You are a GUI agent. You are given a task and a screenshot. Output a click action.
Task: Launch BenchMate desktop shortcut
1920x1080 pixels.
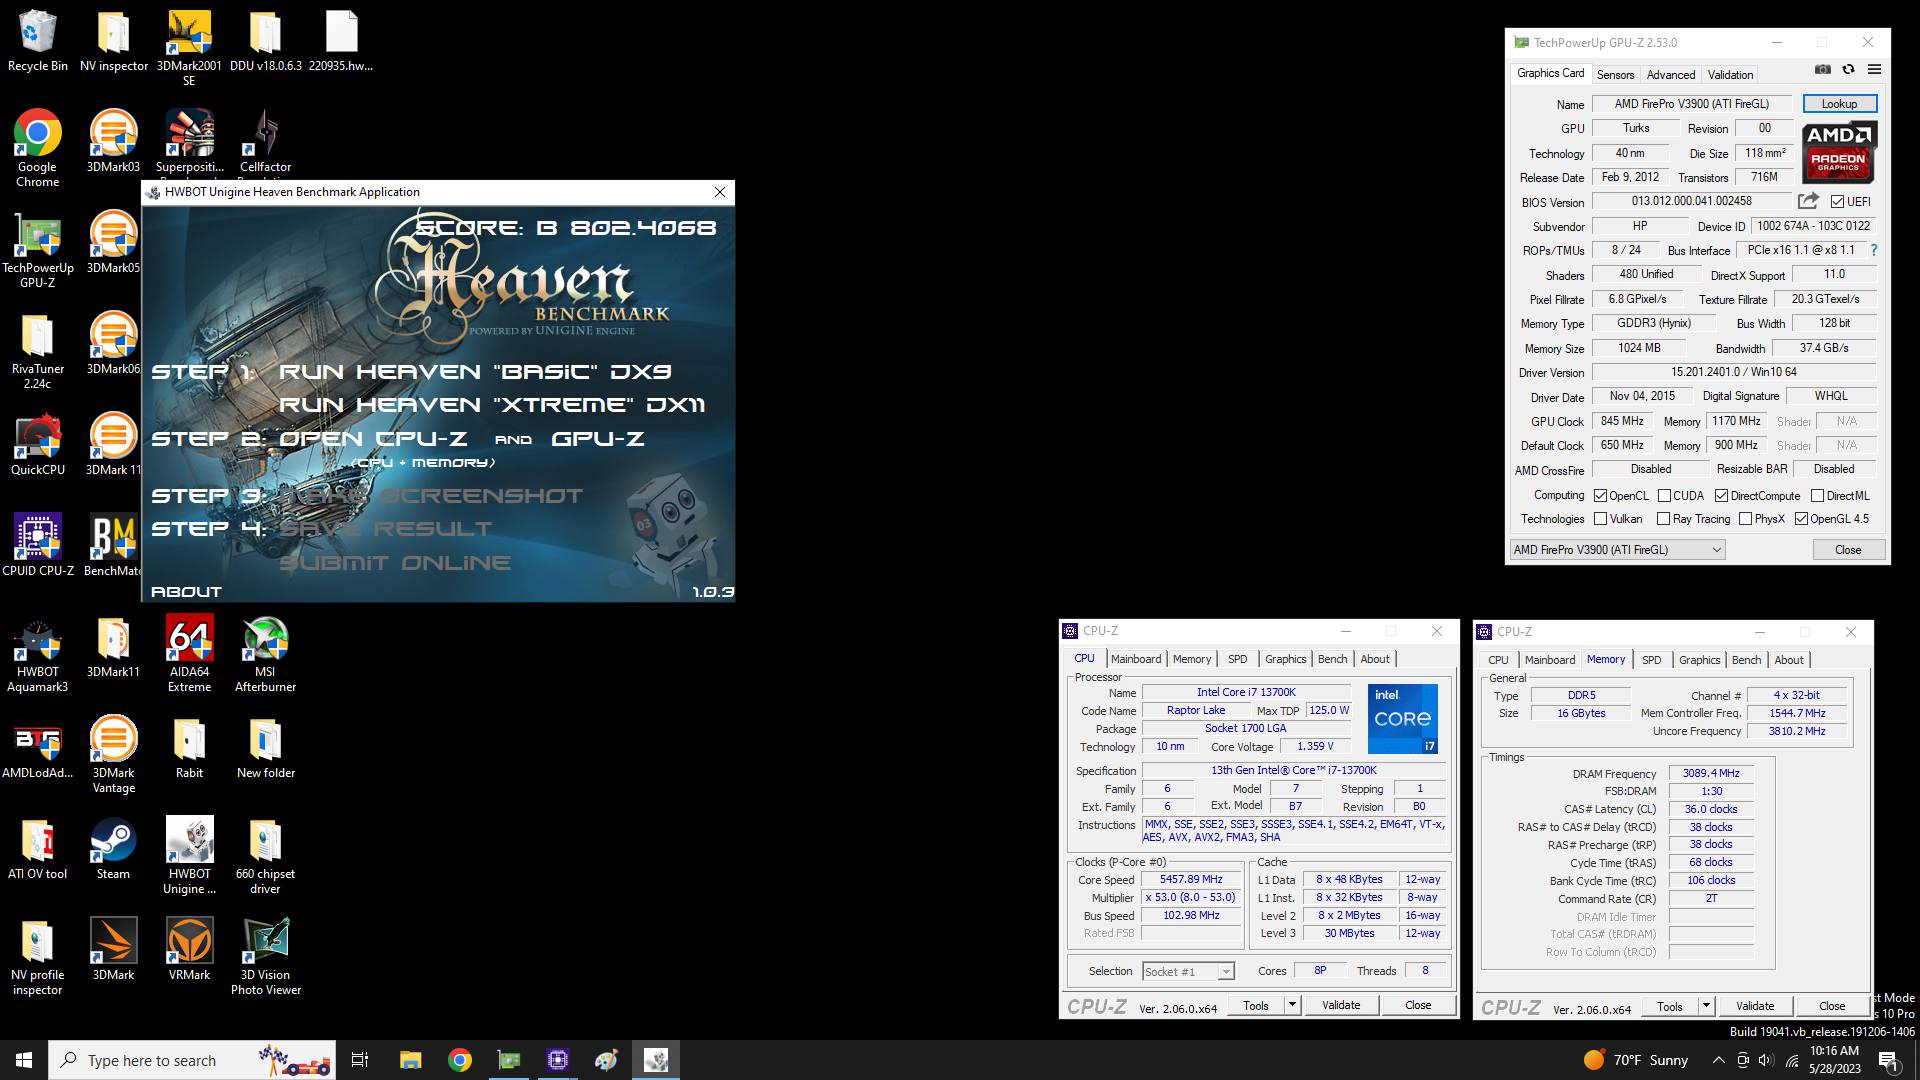pyautogui.click(x=113, y=545)
